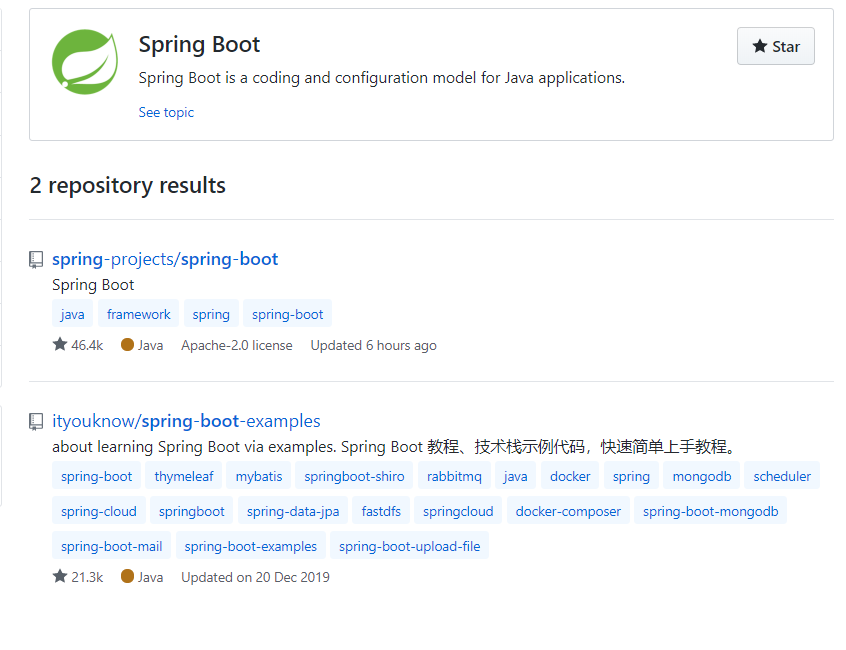The width and height of the screenshot is (846, 650).
Task: Star the Spring Boot topic
Action: pos(775,46)
